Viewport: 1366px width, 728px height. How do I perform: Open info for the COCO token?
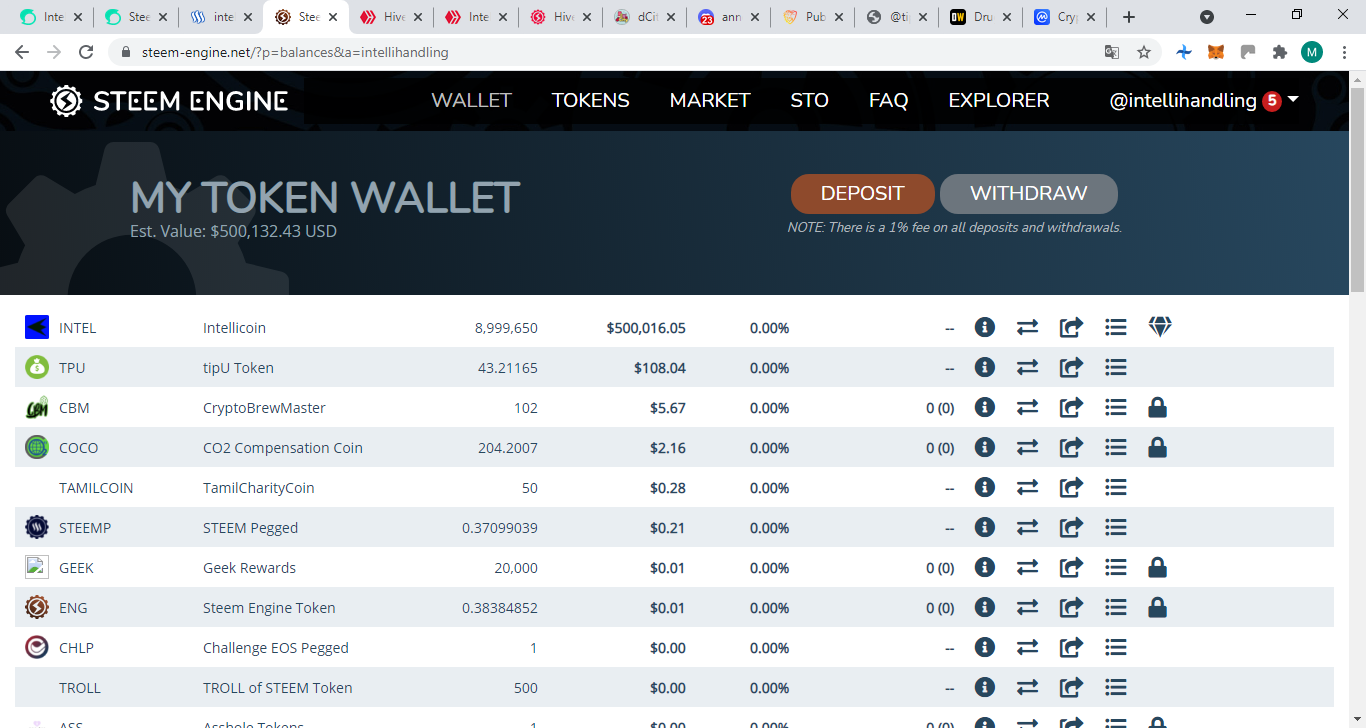point(985,447)
